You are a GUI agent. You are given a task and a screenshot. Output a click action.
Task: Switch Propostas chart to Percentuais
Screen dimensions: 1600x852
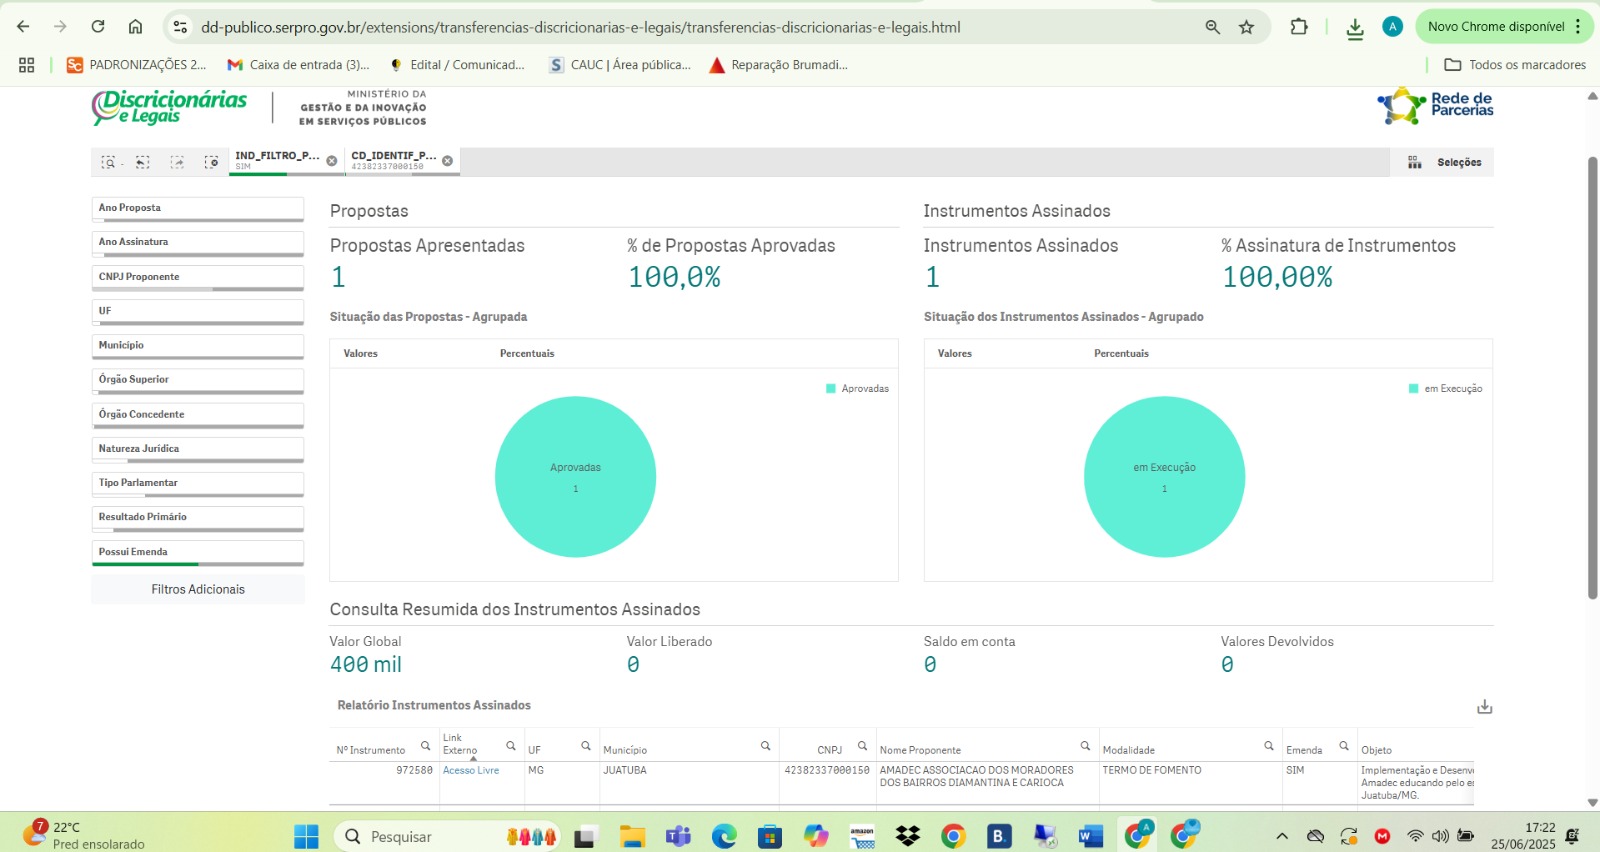click(x=527, y=354)
